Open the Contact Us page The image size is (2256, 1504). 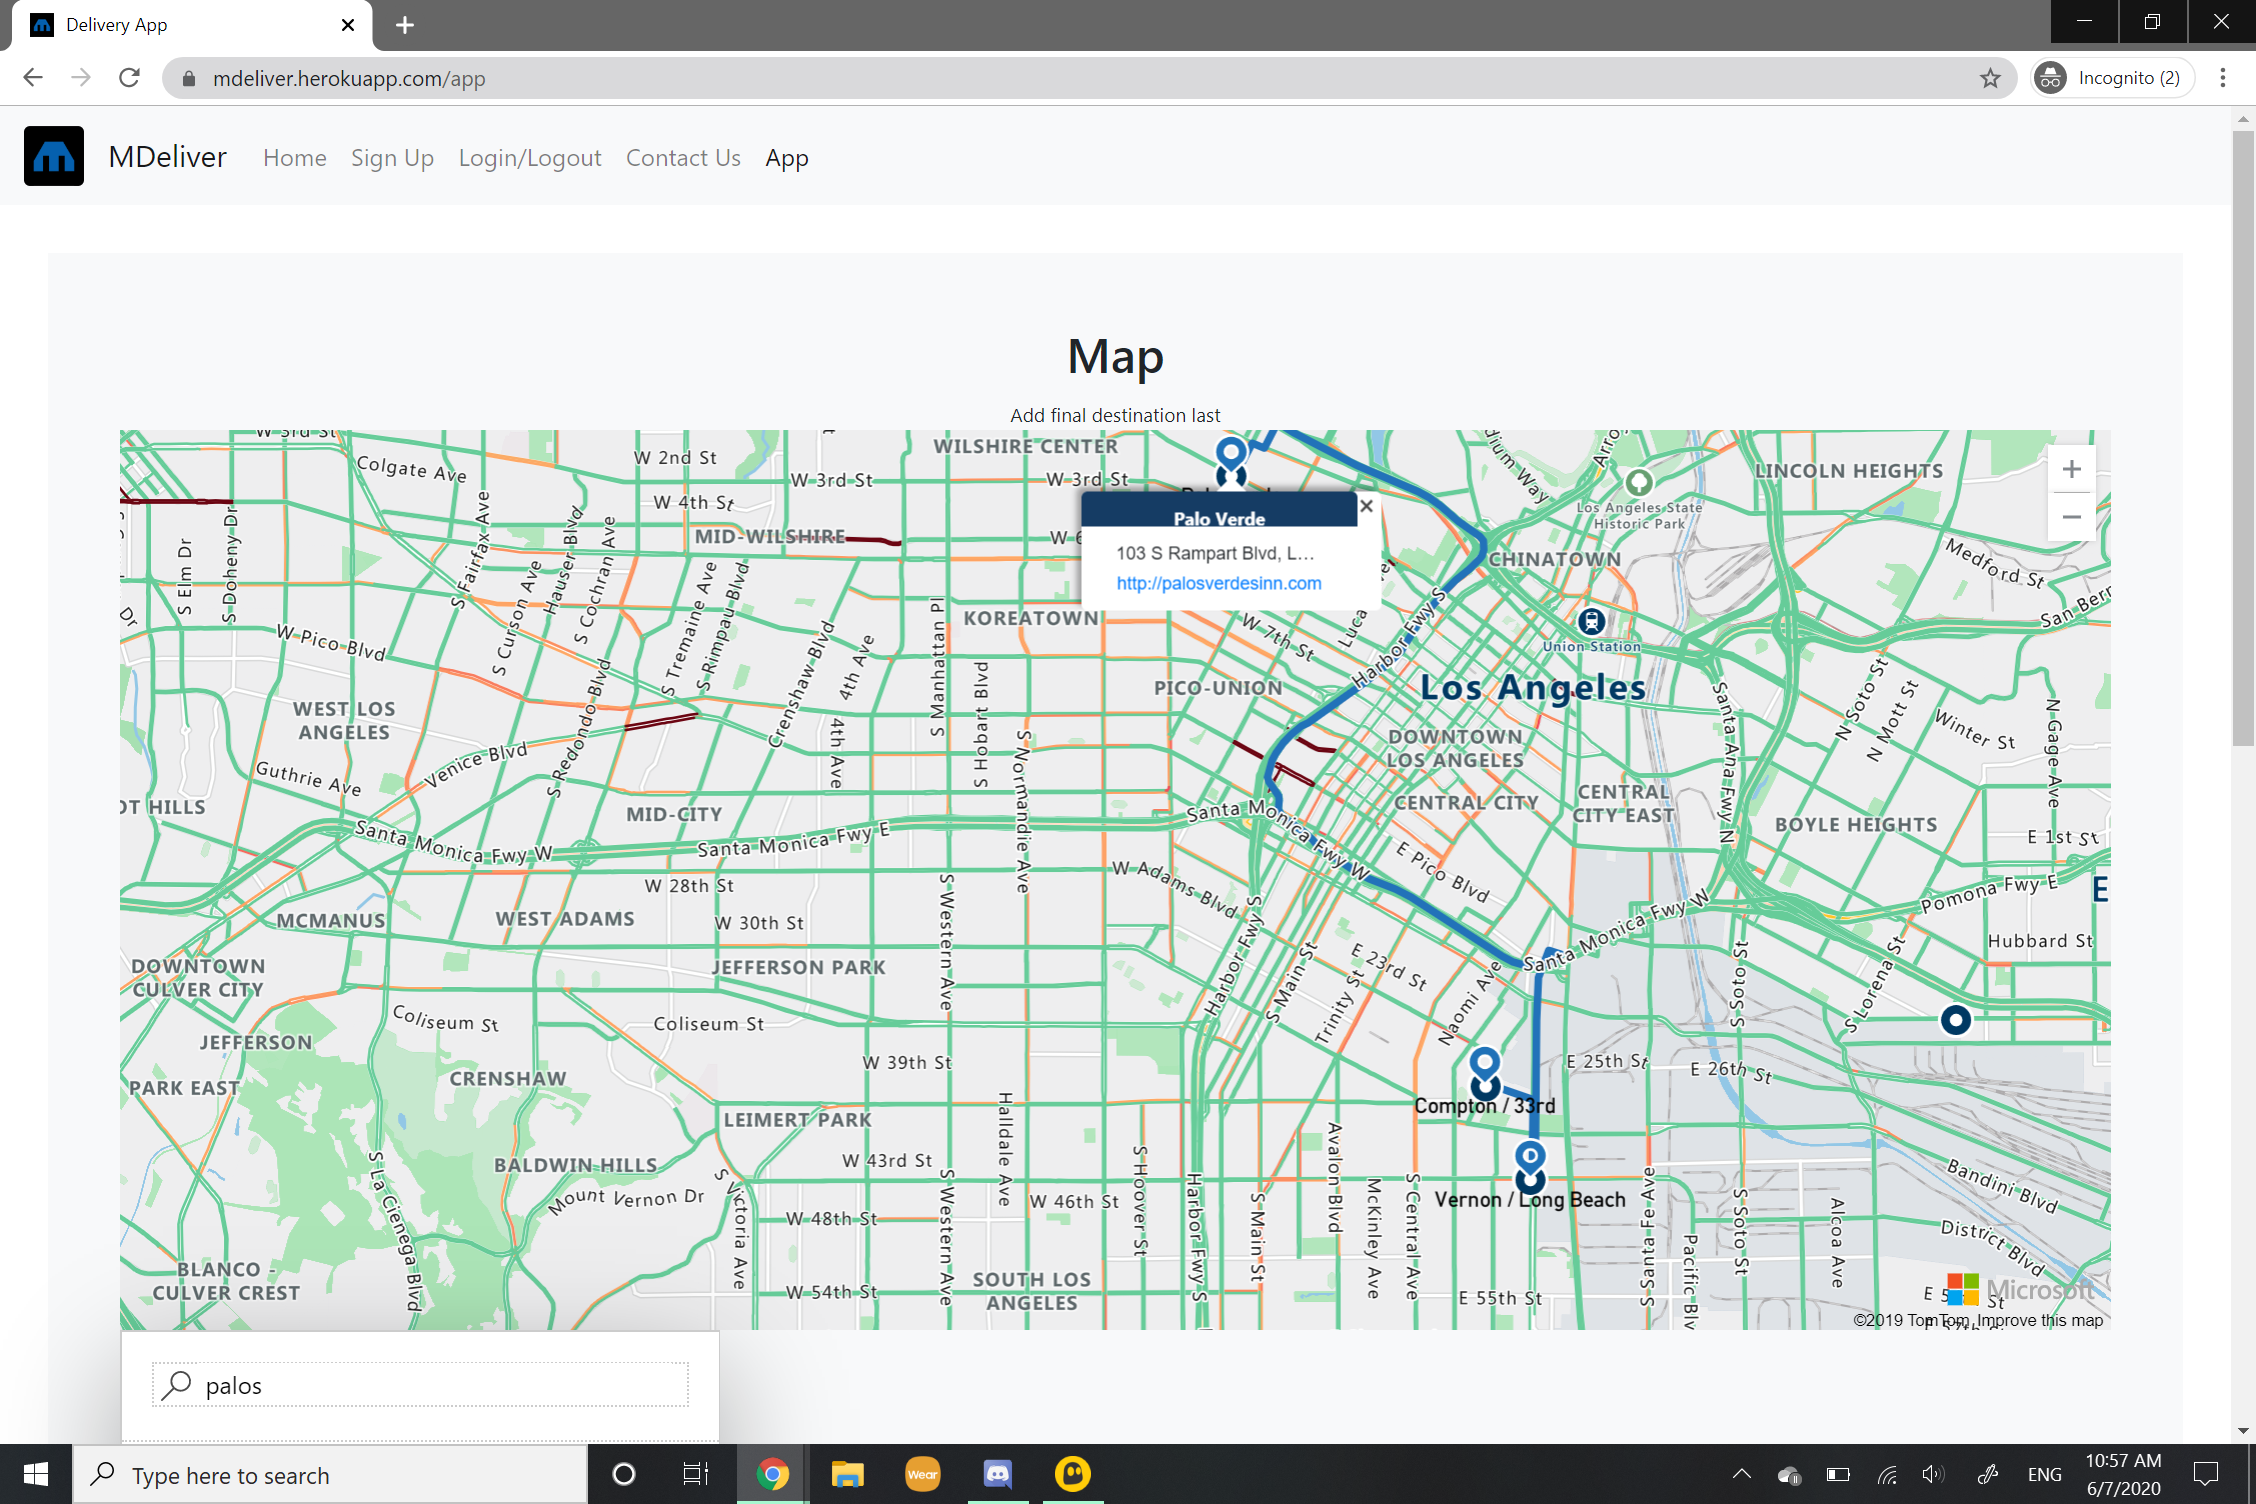683,158
